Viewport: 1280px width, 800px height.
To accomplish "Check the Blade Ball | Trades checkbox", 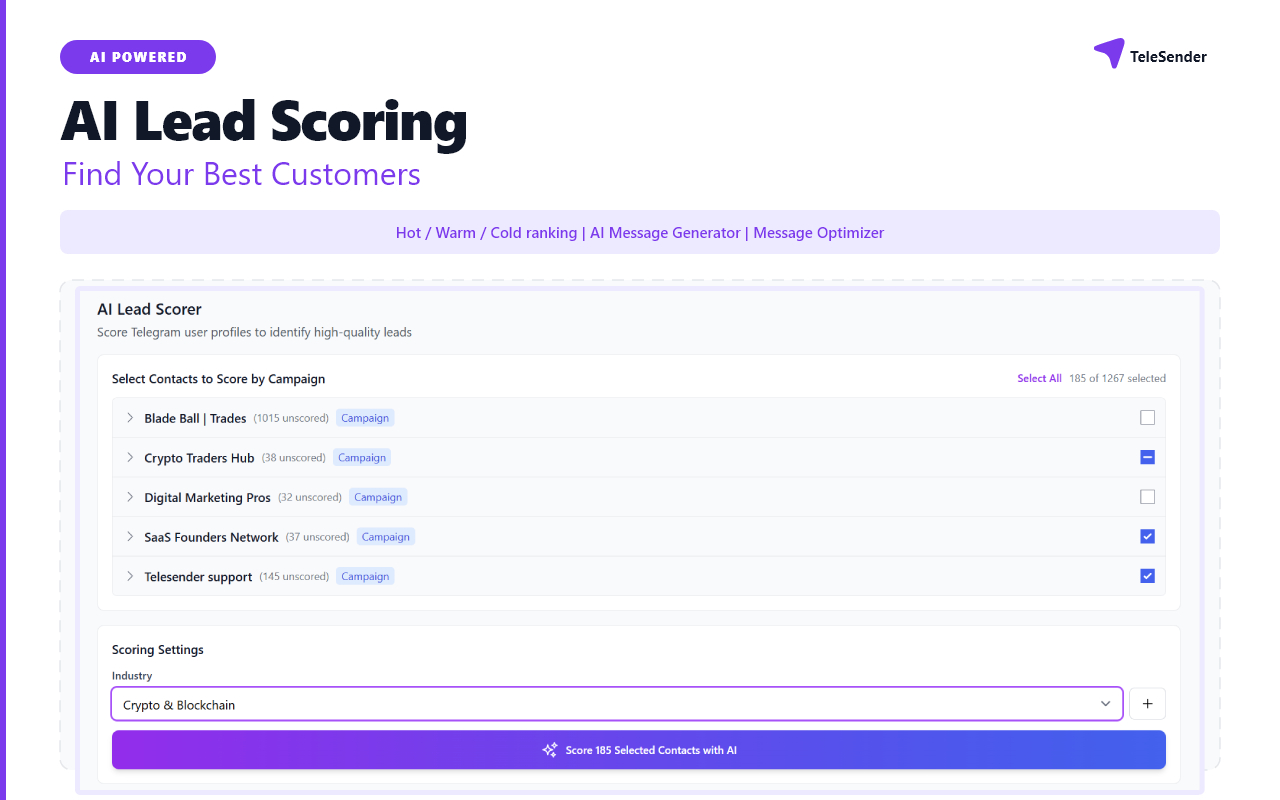I will tap(1147, 418).
